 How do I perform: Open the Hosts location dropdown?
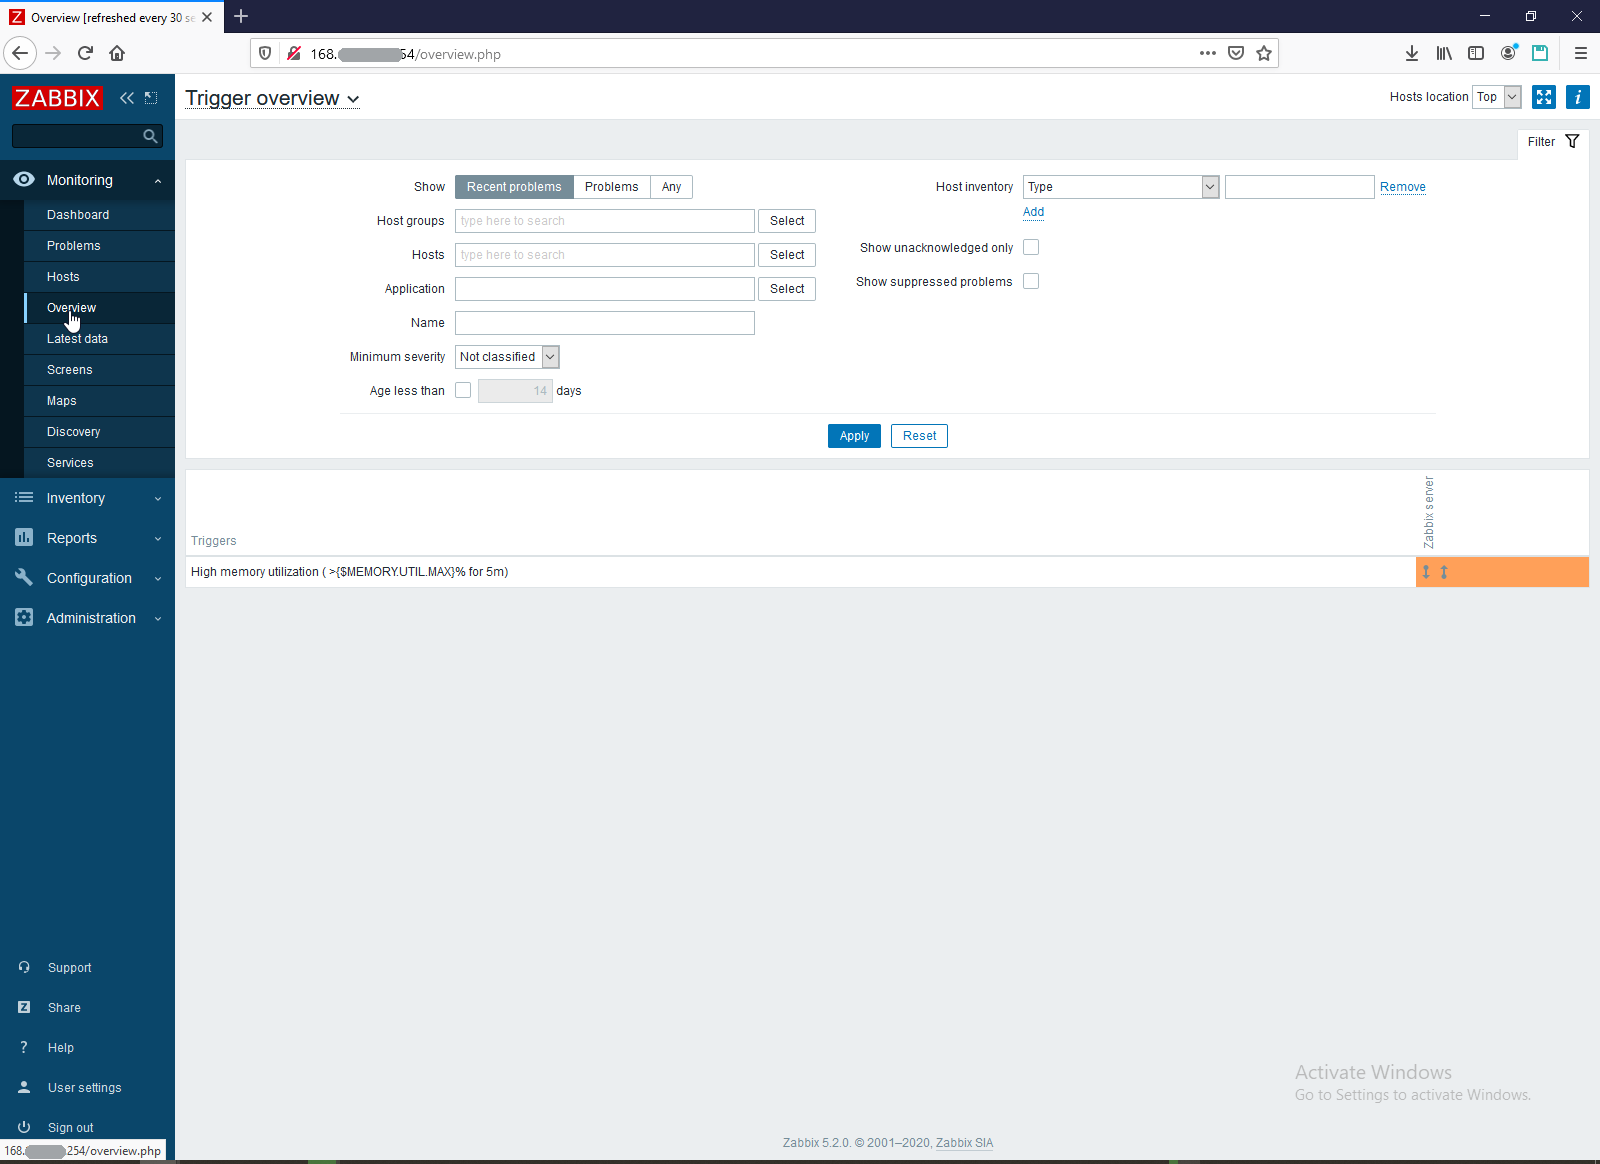pos(1496,97)
